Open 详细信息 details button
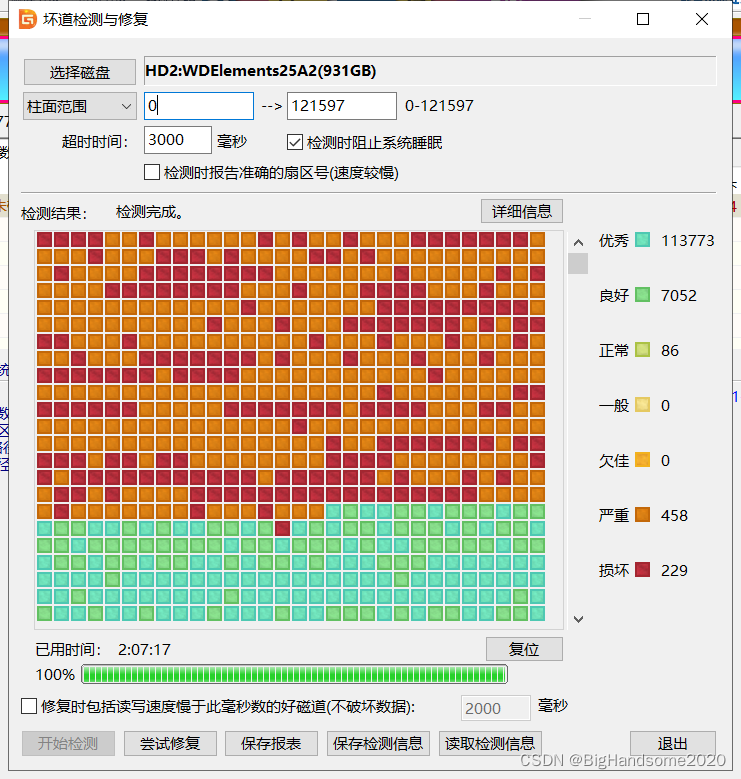741x779 pixels. click(521, 212)
